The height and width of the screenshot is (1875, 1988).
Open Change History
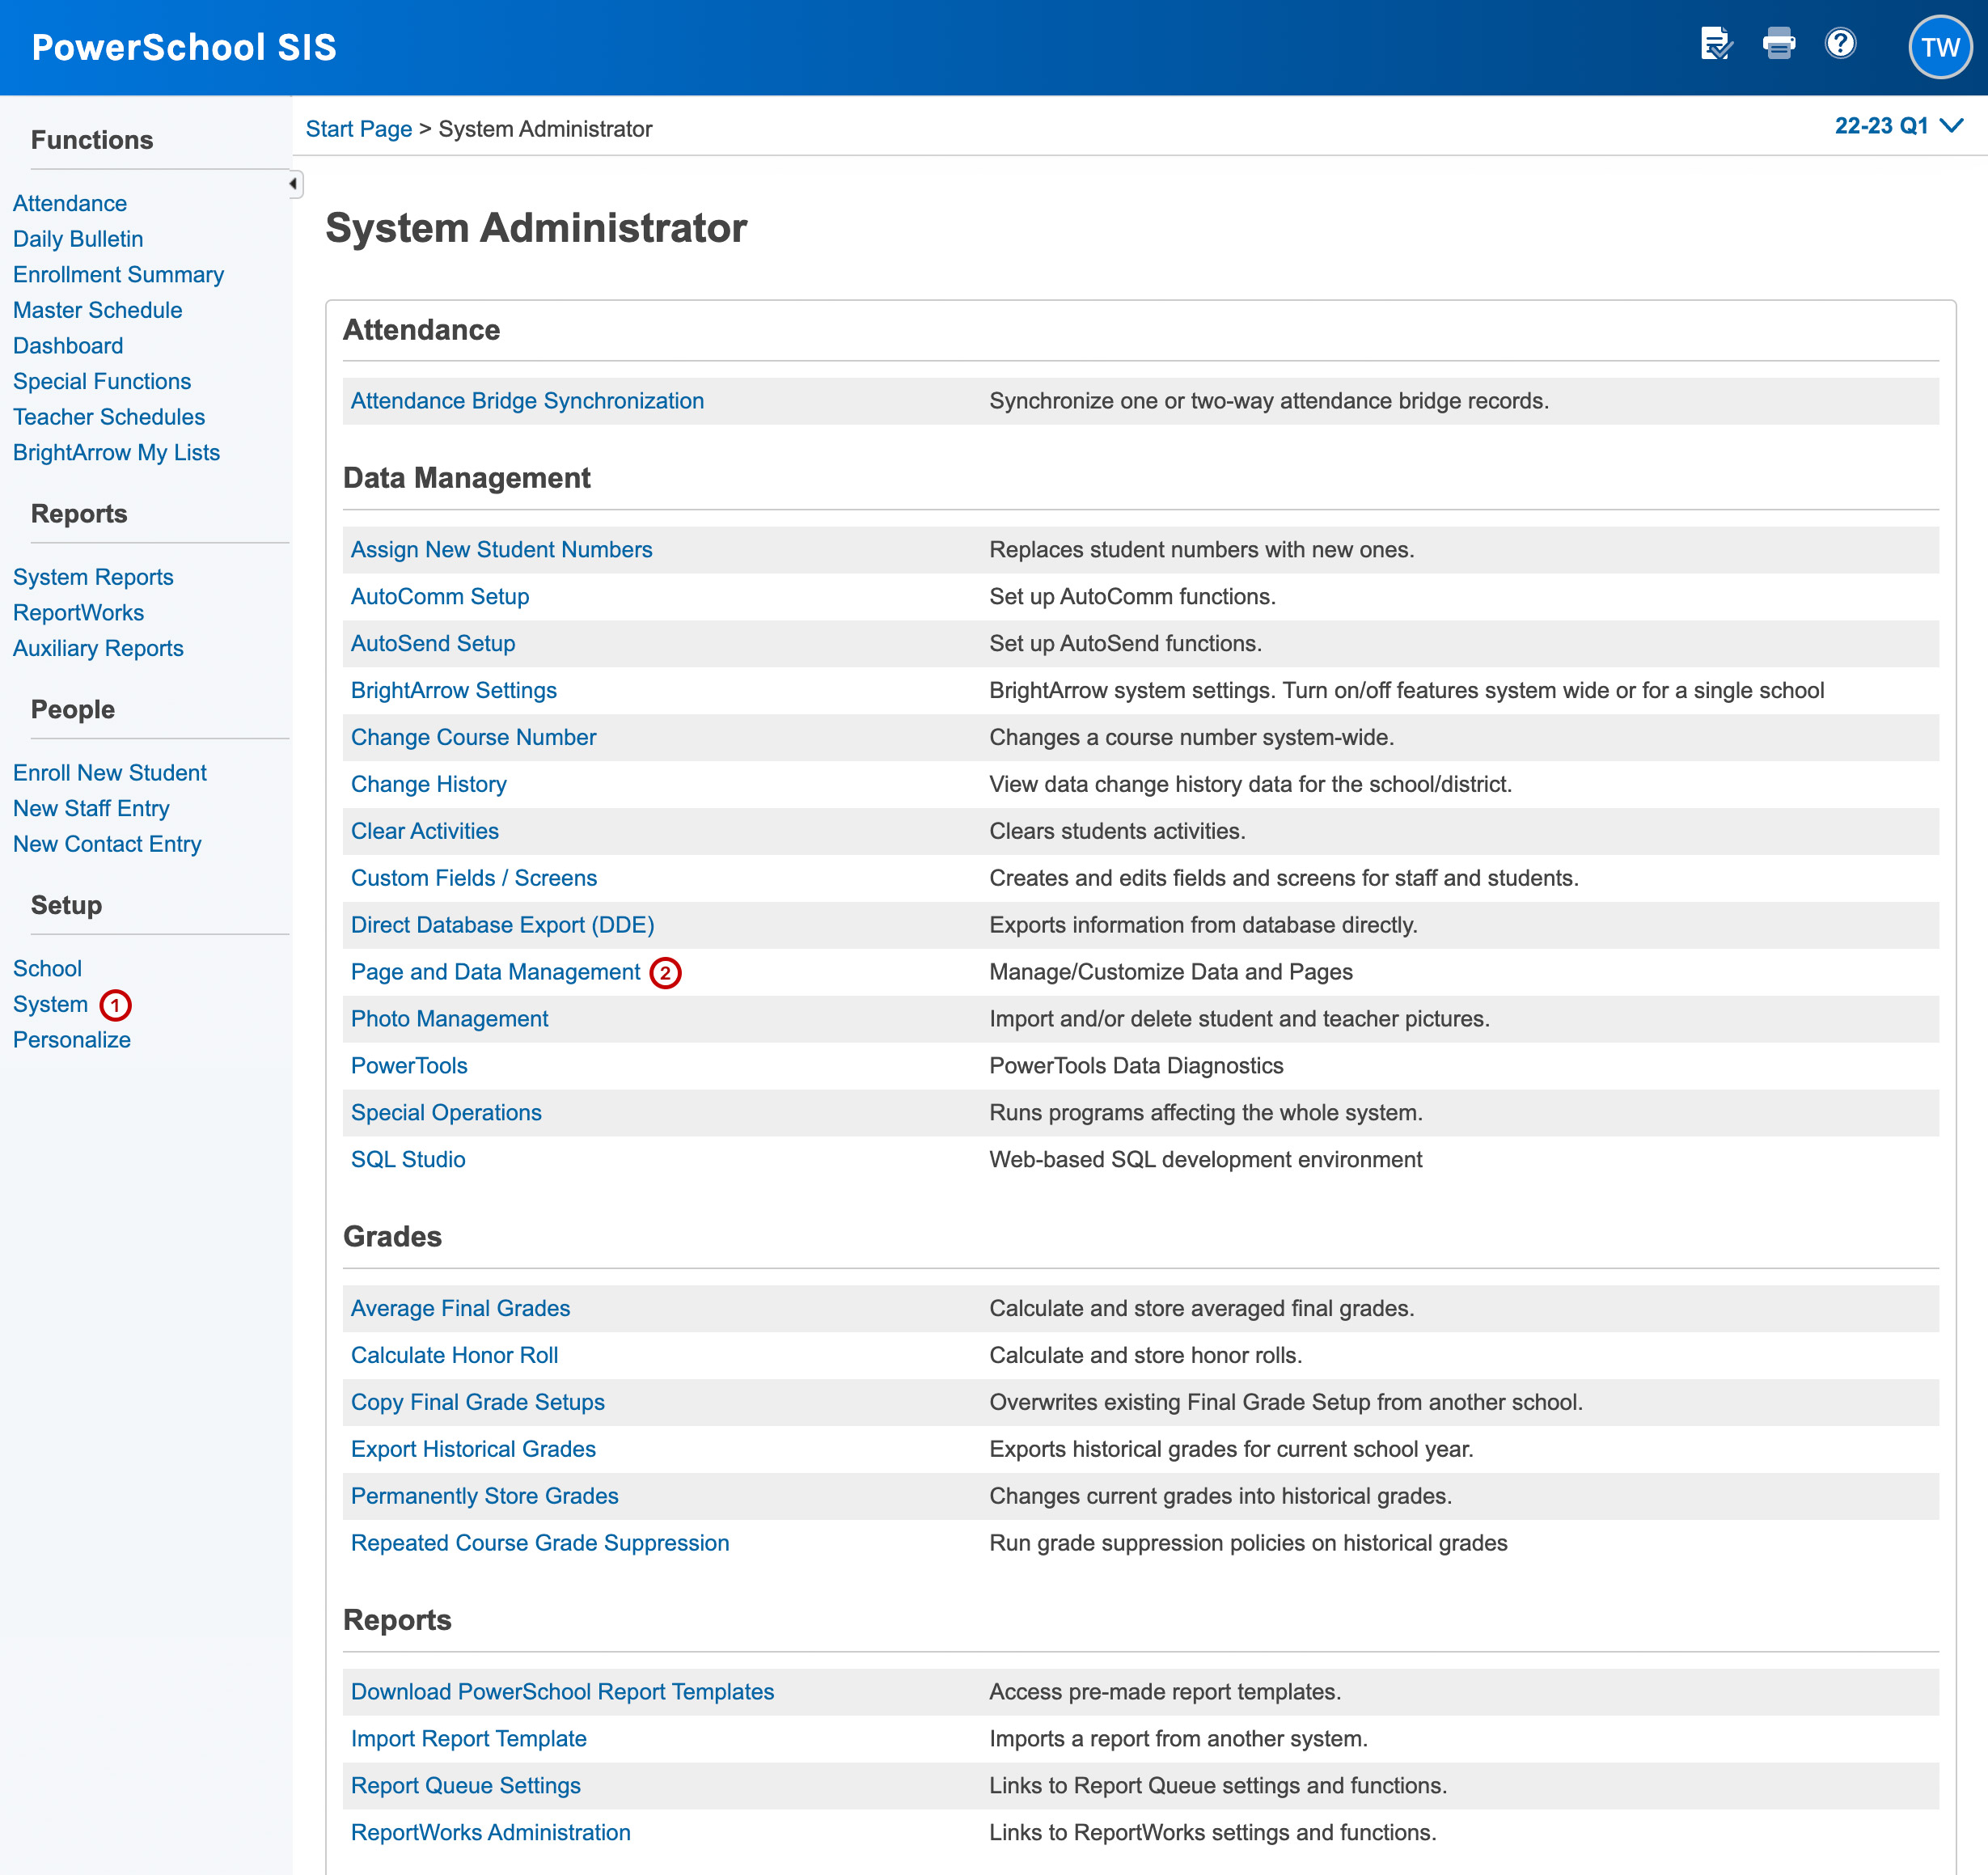[429, 785]
